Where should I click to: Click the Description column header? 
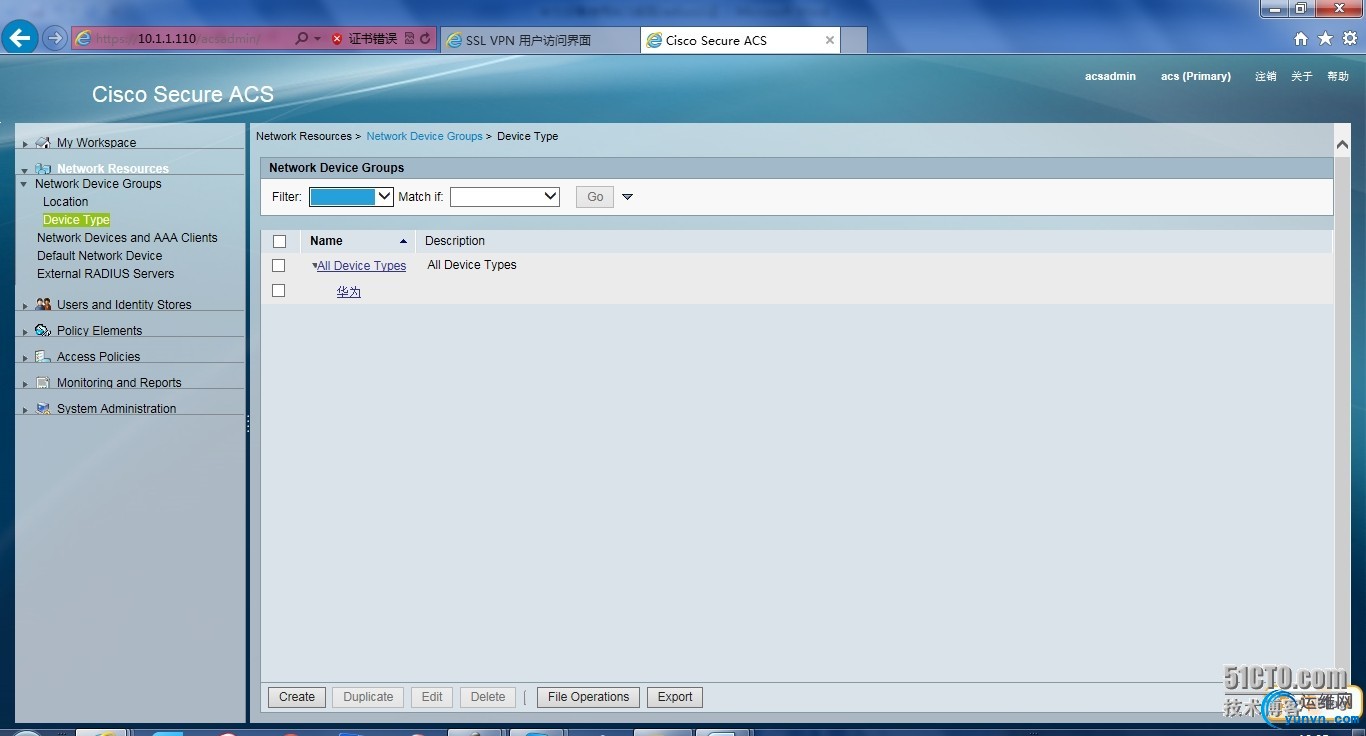click(455, 241)
